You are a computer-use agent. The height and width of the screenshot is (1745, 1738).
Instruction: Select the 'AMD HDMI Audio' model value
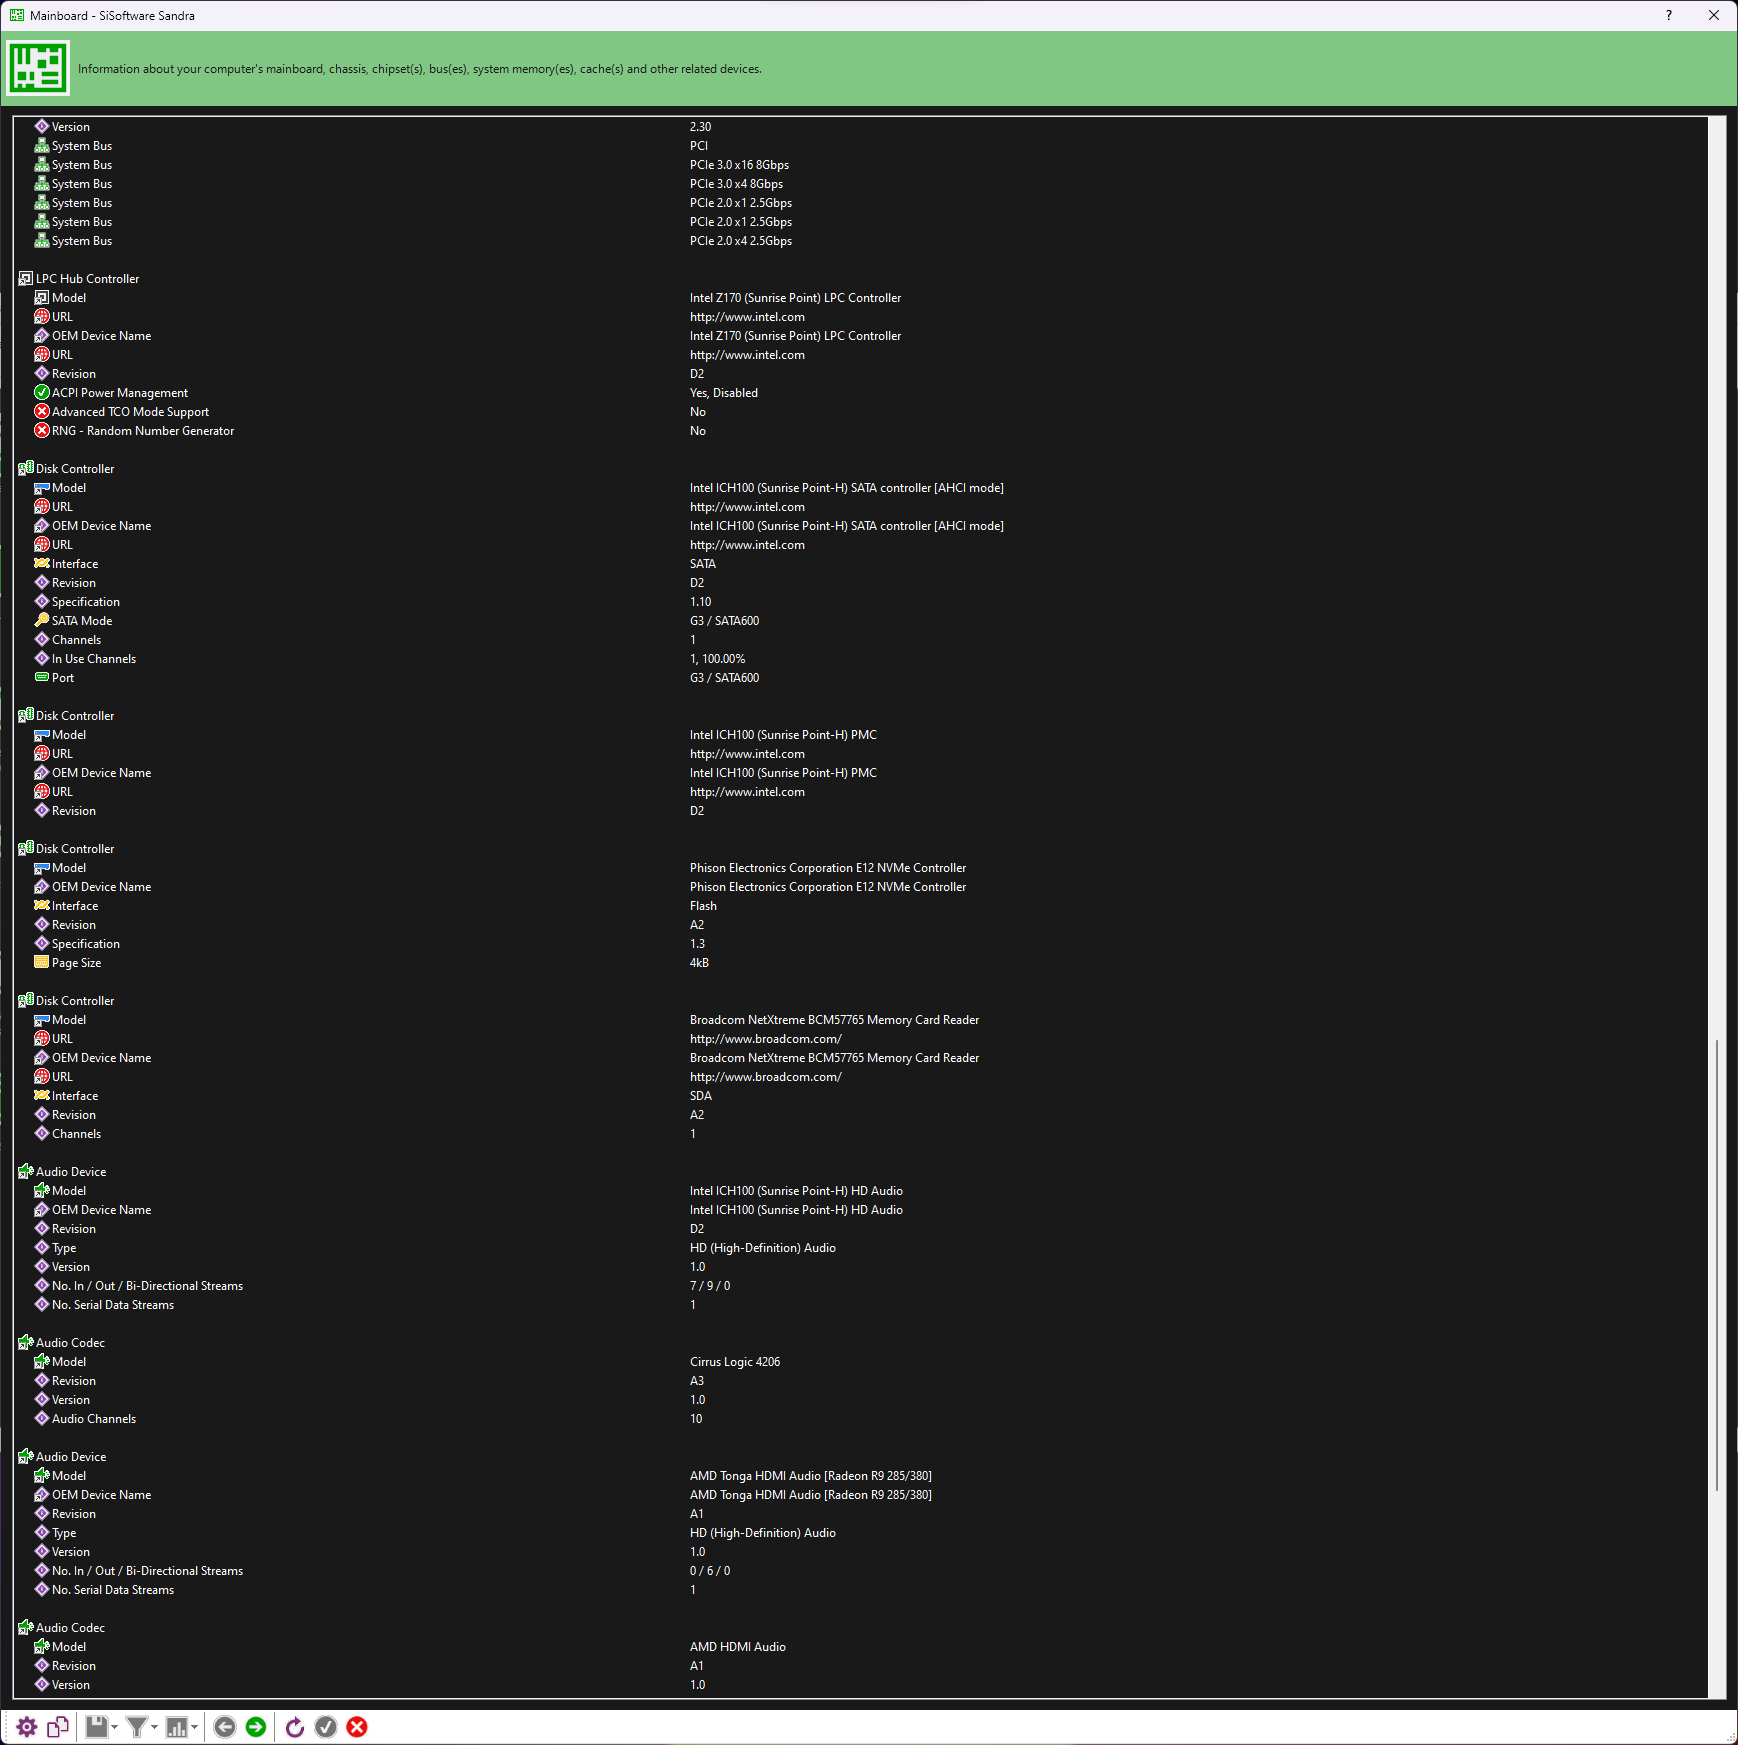click(738, 1647)
